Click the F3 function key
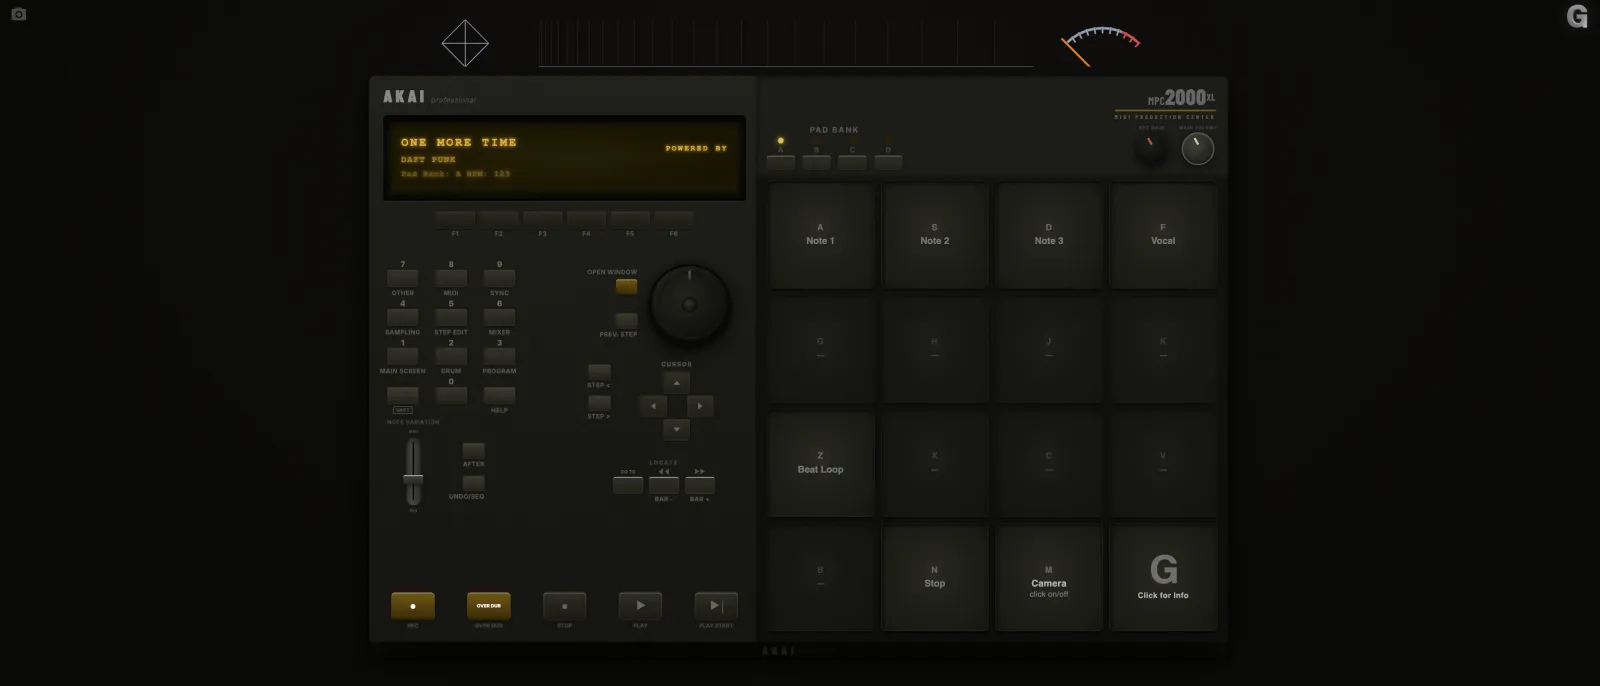Screen dimensions: 1600x686 543,219
